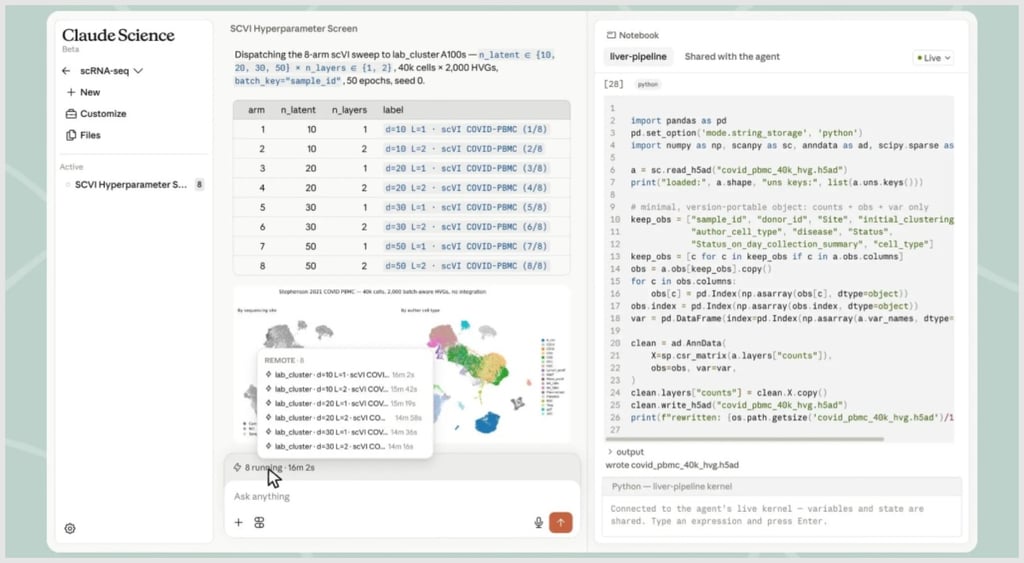Switch to the liver-pipeline tab
The image size is (1024, 563).
638,57
